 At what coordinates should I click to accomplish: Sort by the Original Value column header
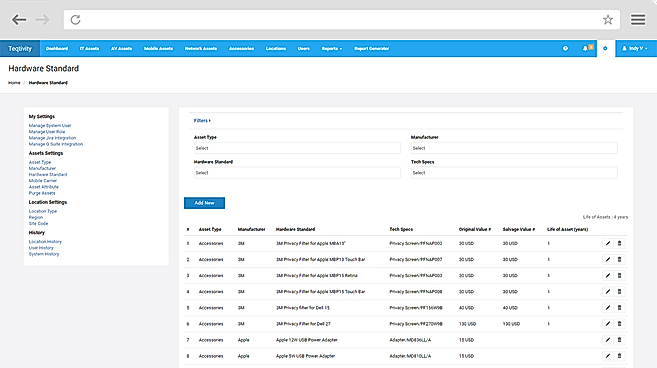(475, 229)
